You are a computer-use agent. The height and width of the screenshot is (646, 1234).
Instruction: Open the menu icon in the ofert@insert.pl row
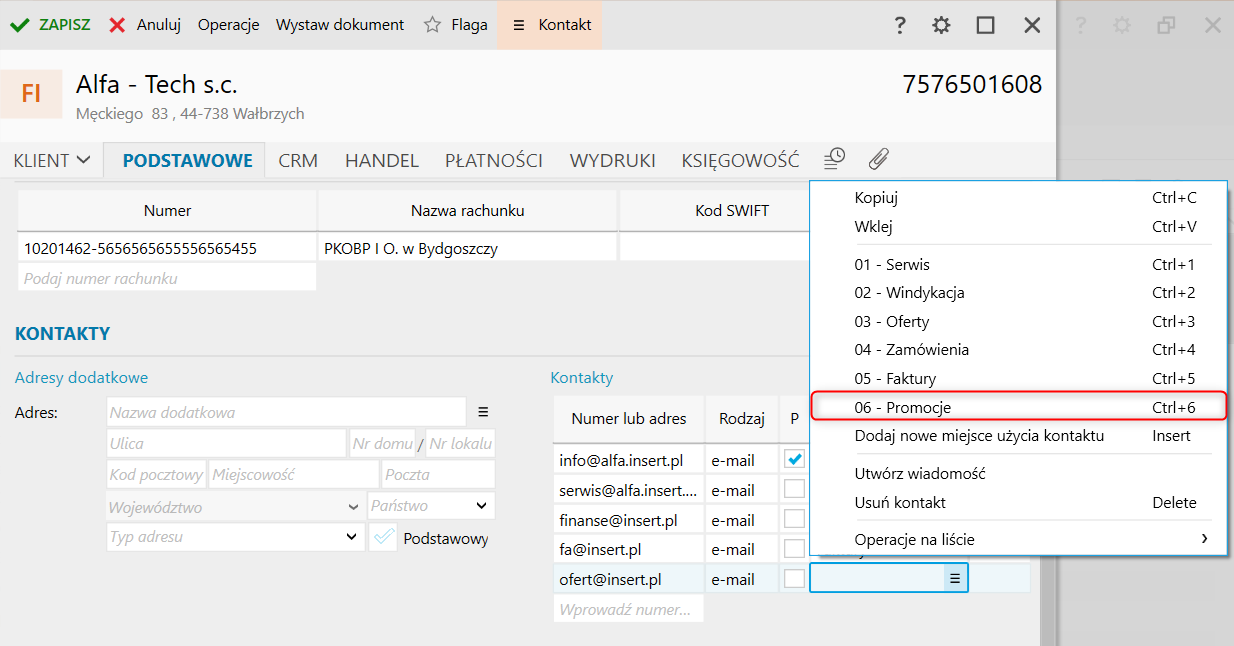955,578
